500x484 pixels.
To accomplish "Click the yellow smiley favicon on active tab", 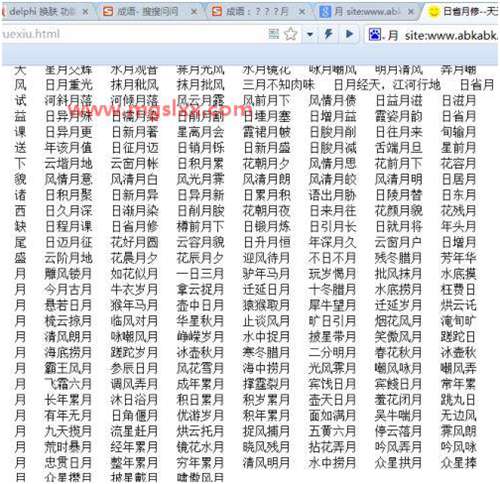I will [434, 12].
